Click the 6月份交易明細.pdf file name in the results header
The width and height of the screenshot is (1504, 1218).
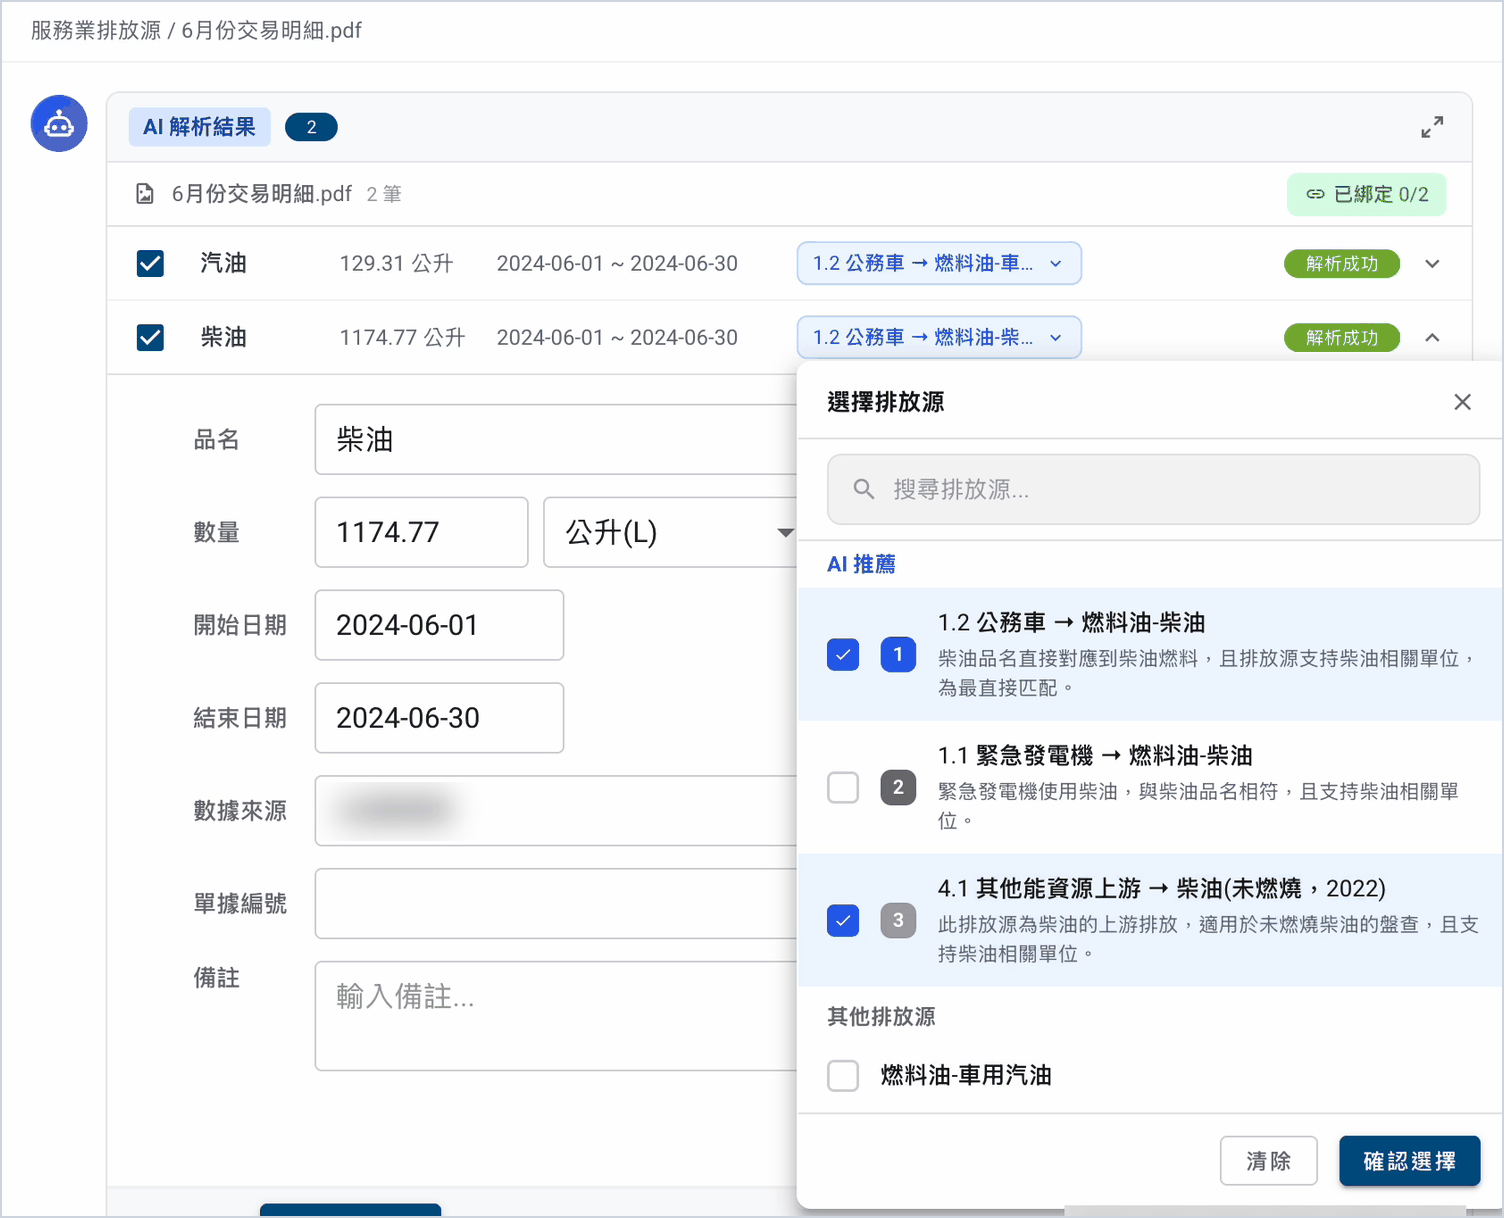coord(262,194)
